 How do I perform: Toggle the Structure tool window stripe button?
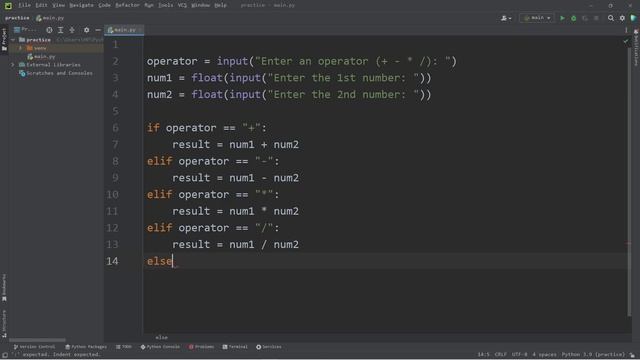point(4,324)
